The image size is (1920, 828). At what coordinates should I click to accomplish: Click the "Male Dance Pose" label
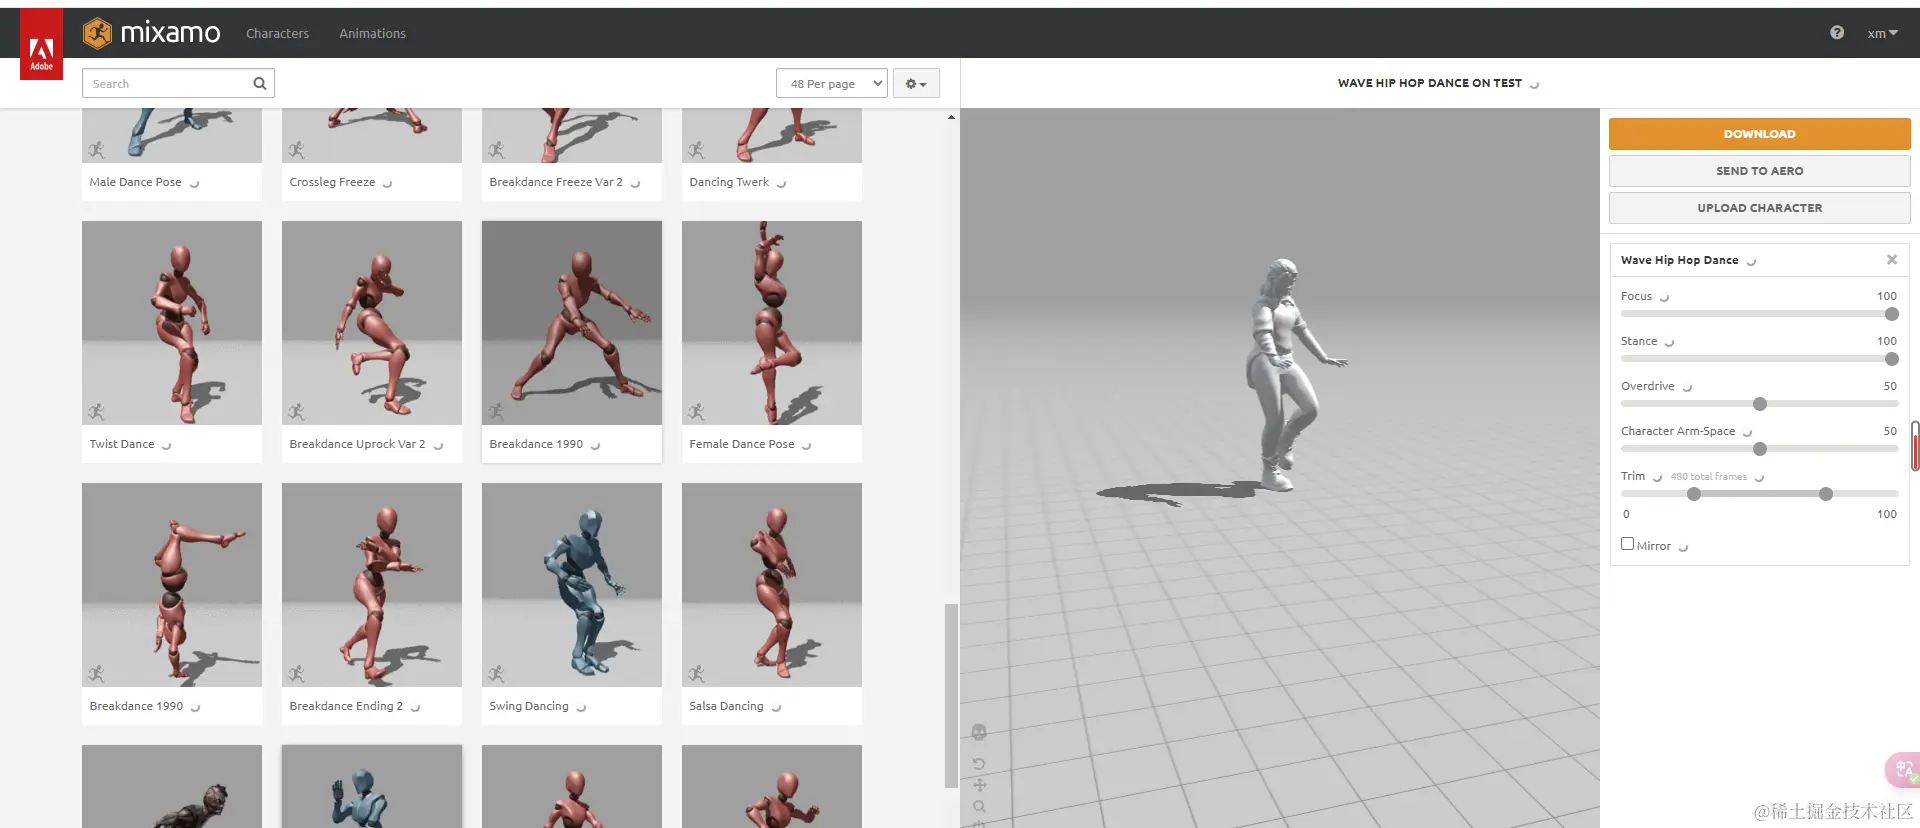point(135,182)
